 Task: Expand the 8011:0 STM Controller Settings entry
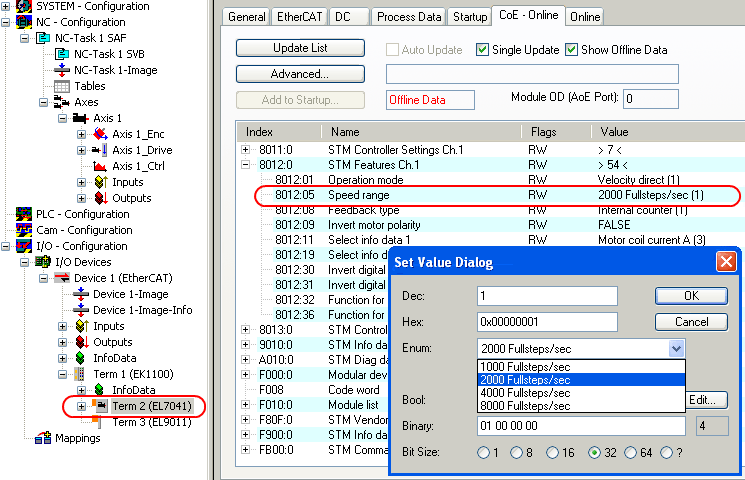[246, 150]
